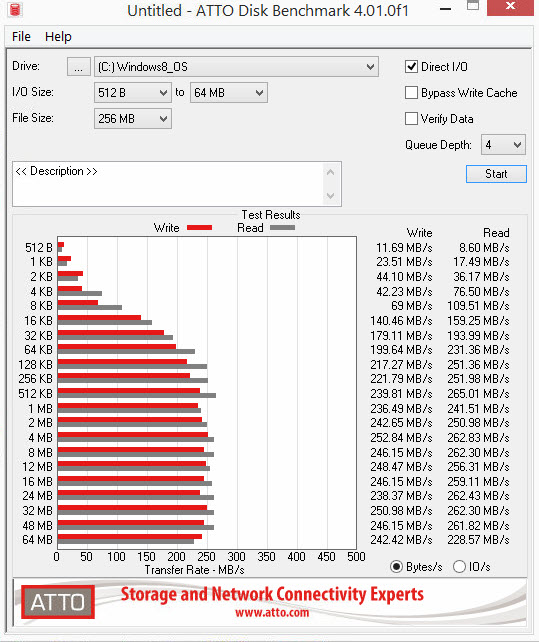Click the read value 228.57 MB/s
539x642 pixels.
click(478, 540)
